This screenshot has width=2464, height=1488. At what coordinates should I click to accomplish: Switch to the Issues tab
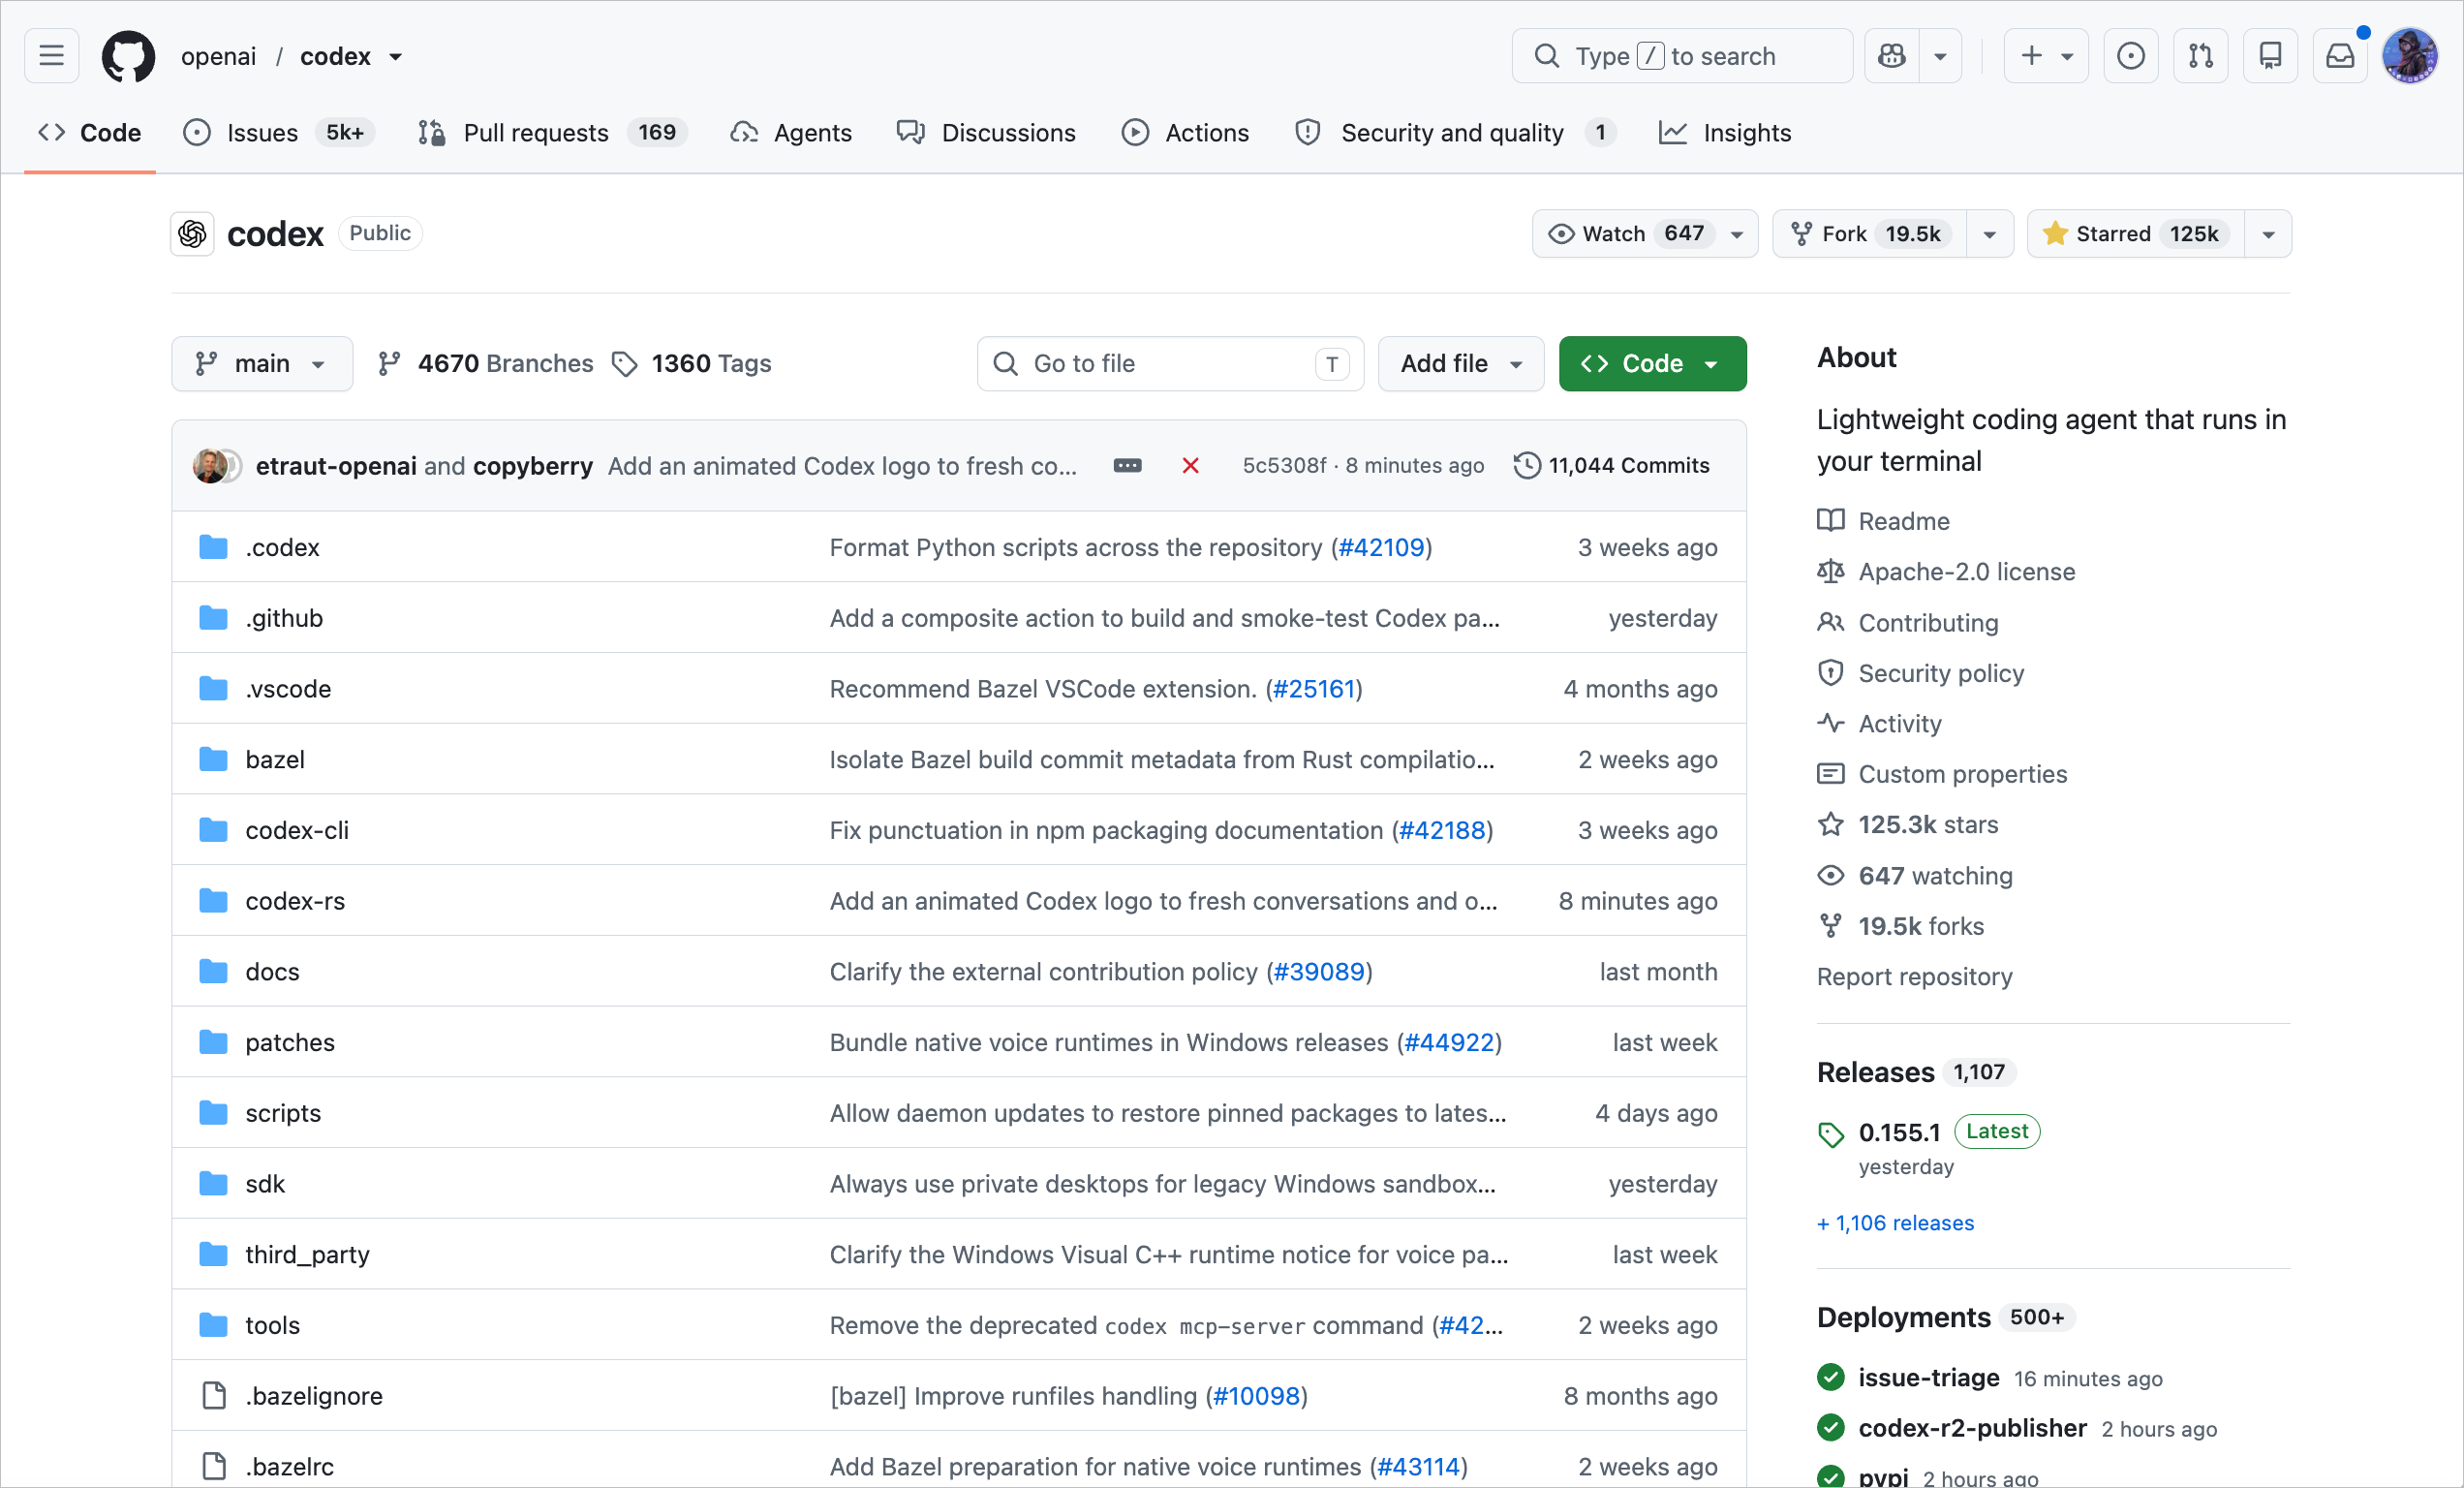point(279,132)
